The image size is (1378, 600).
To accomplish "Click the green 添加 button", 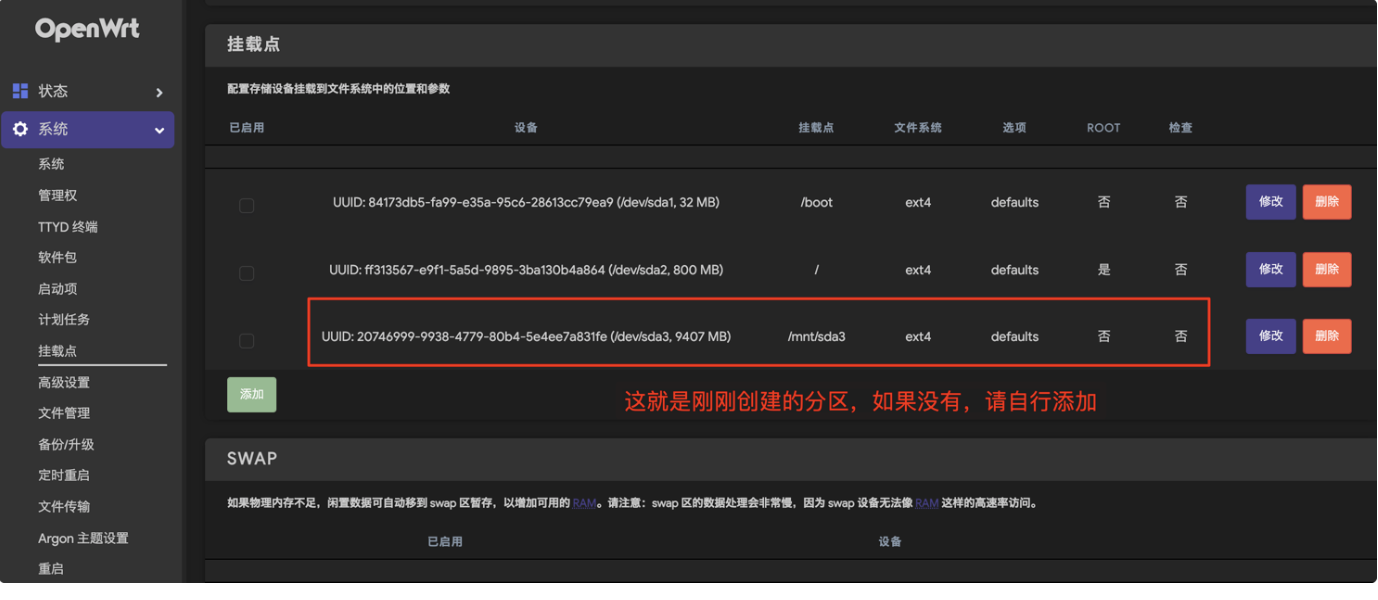I will coord(252,394).
